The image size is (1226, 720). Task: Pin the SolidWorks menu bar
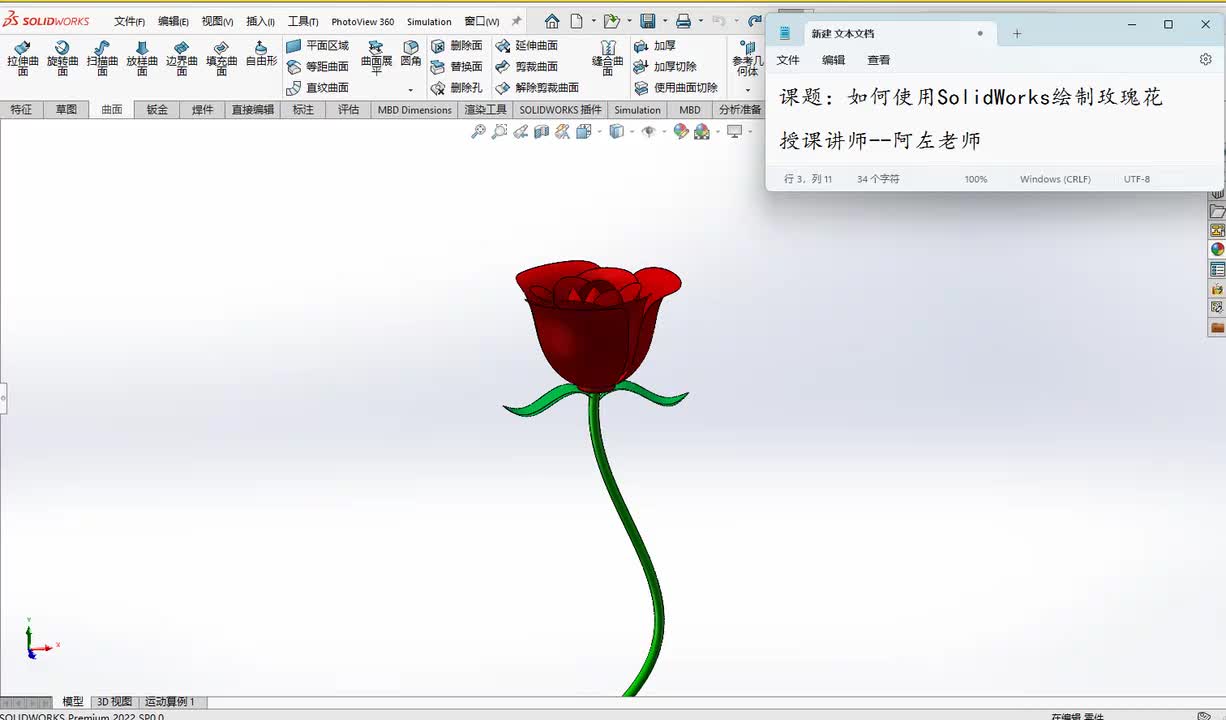coord(517,21)
